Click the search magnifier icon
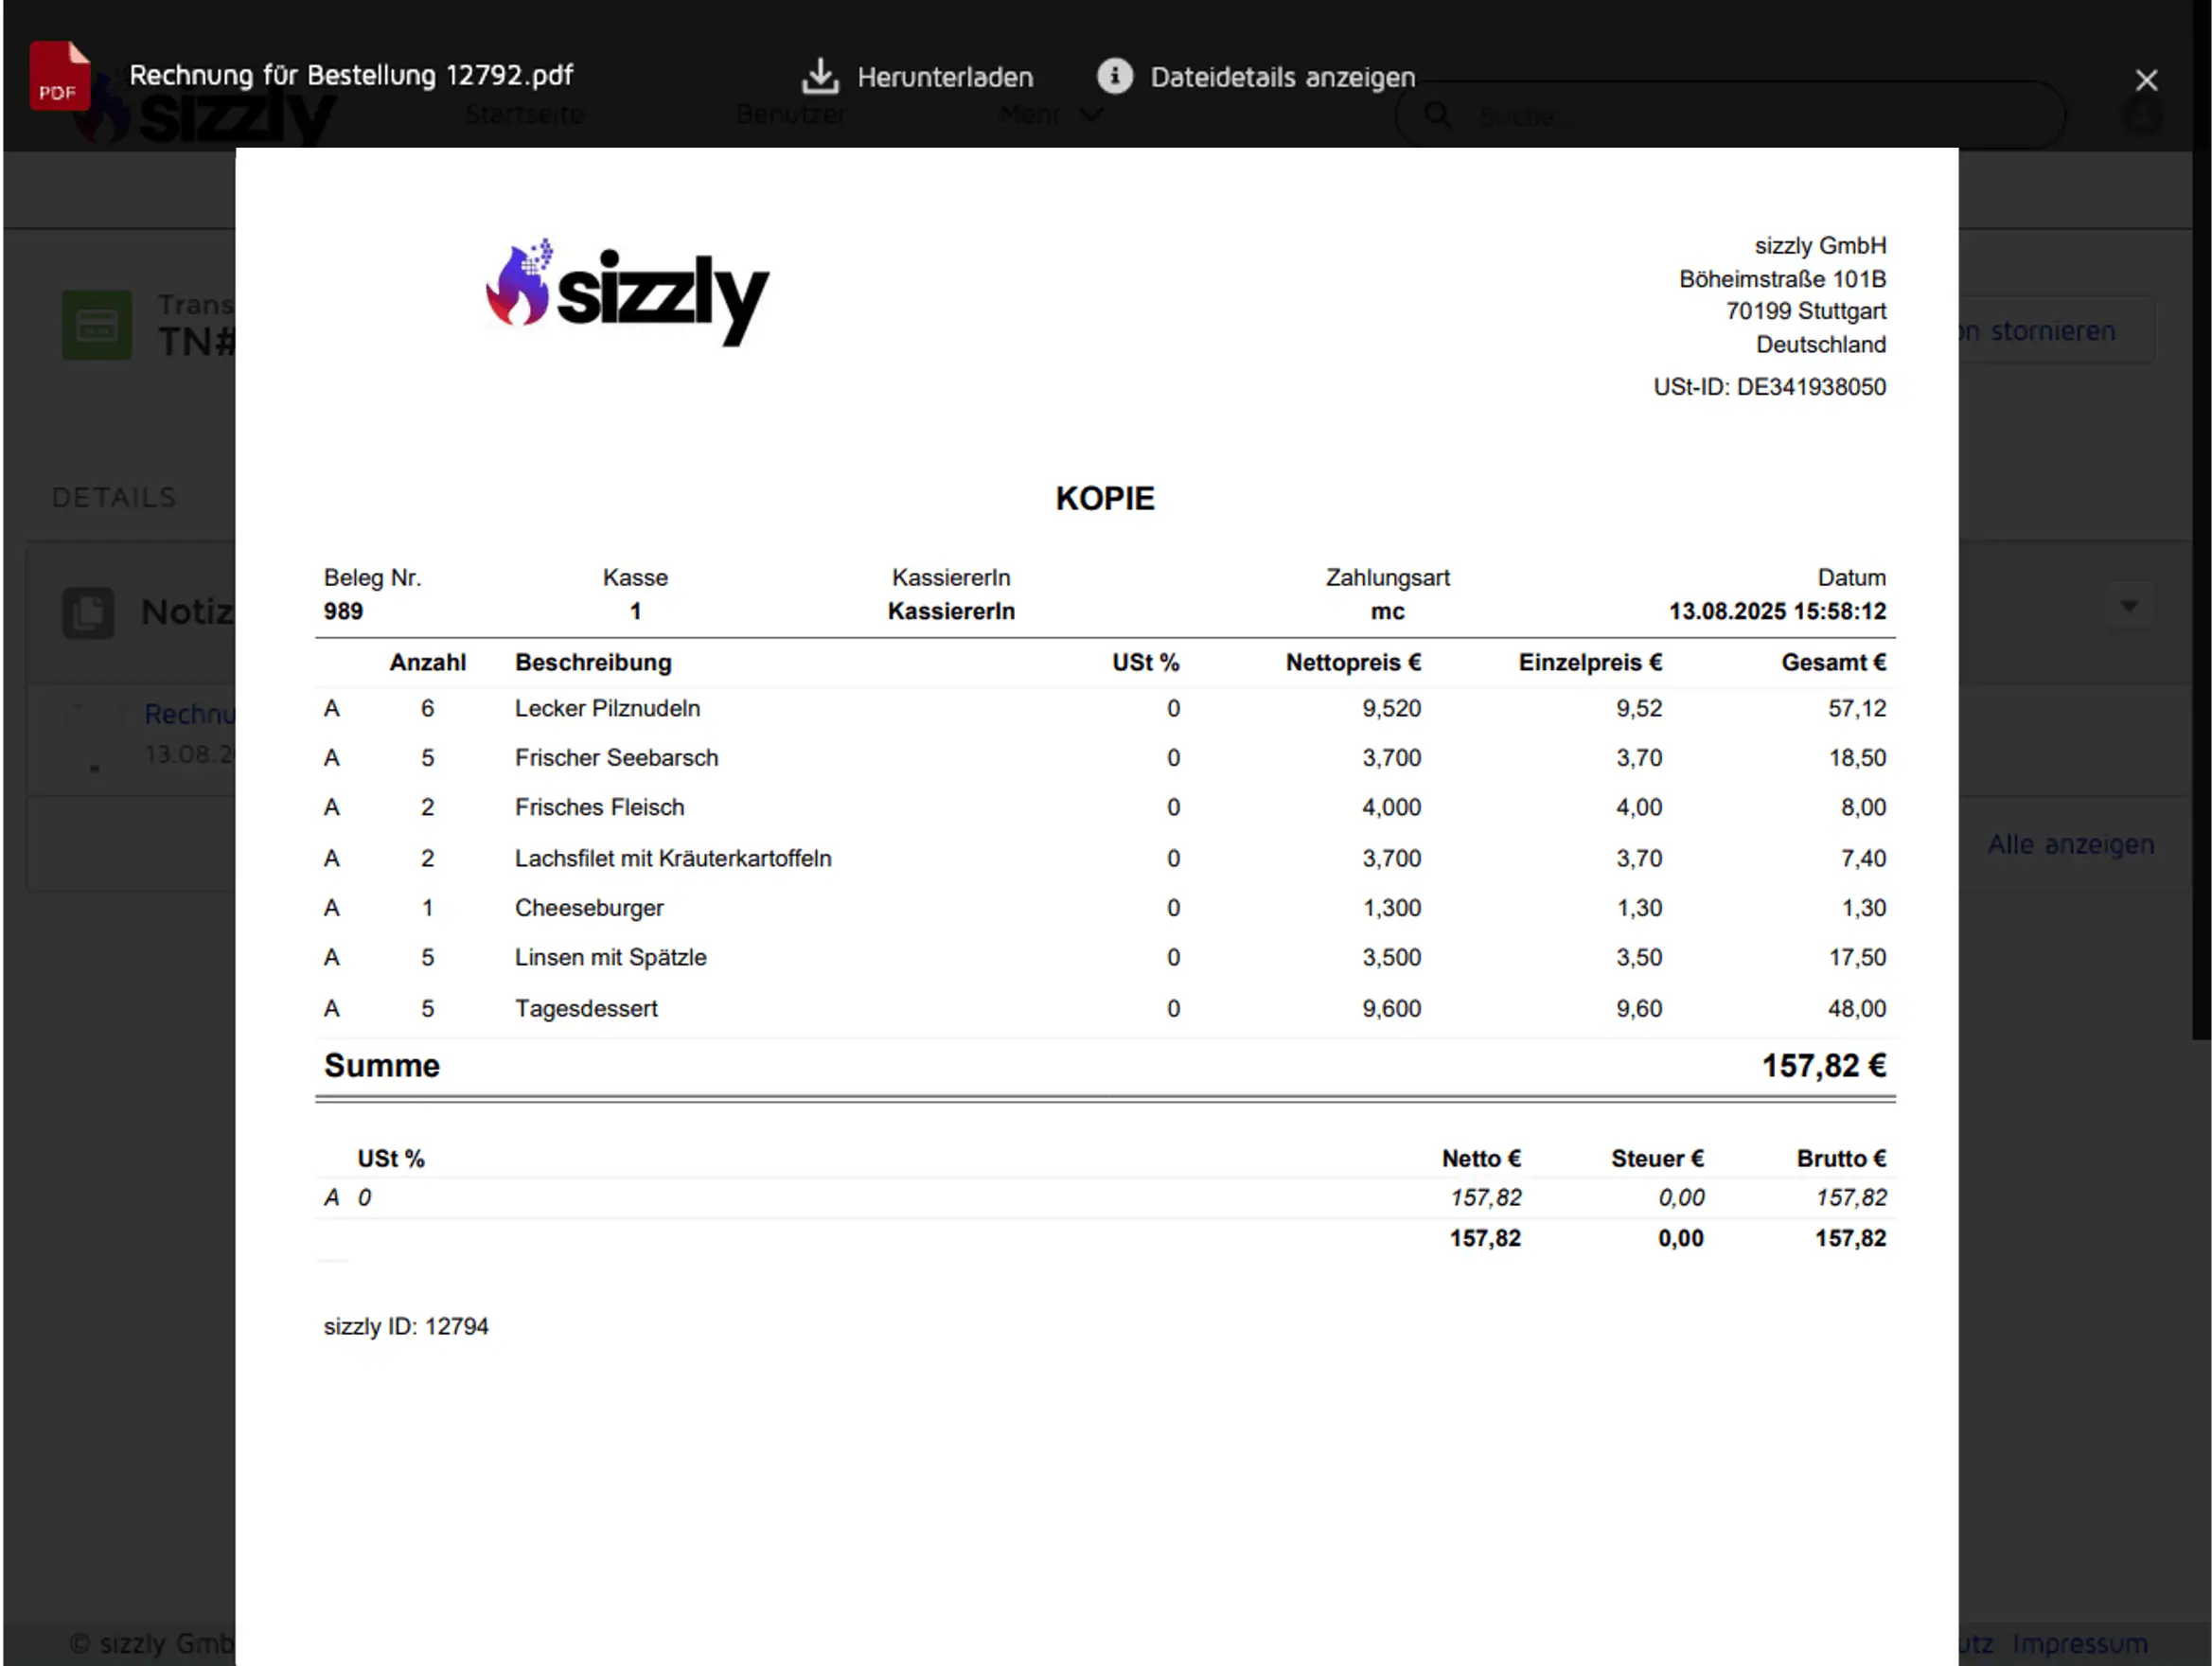 (x=1438, y=115)
